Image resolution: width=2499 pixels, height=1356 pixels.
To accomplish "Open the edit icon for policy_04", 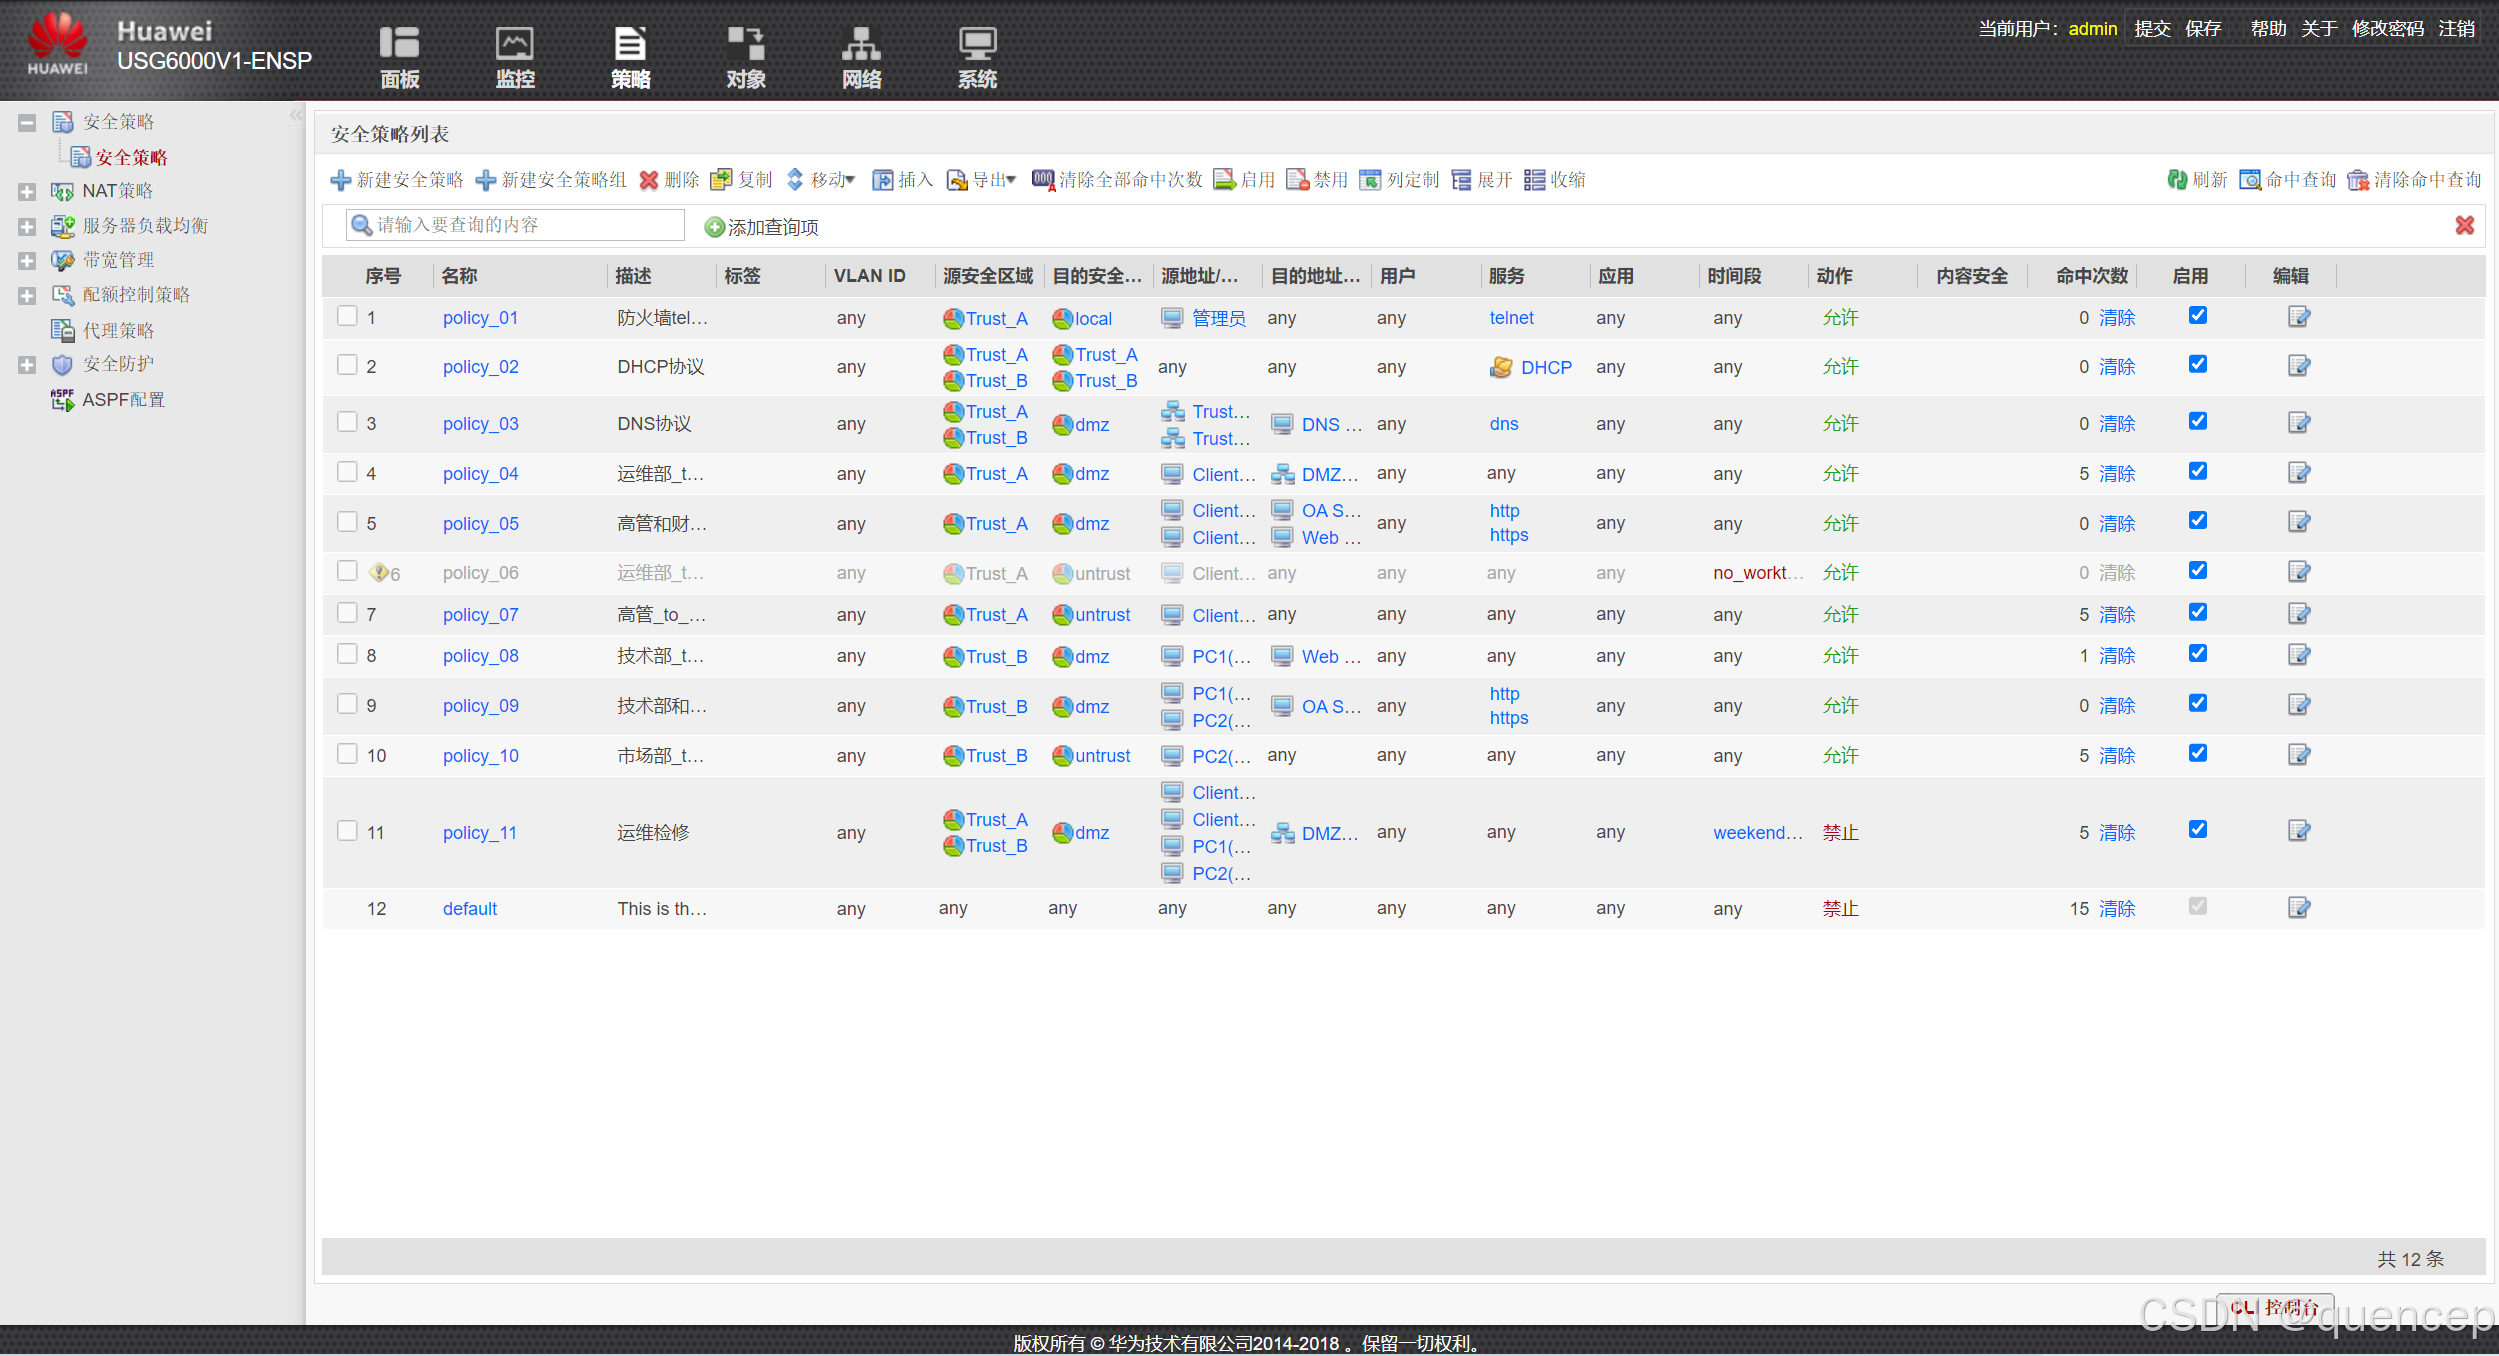I will point(2299,473).
